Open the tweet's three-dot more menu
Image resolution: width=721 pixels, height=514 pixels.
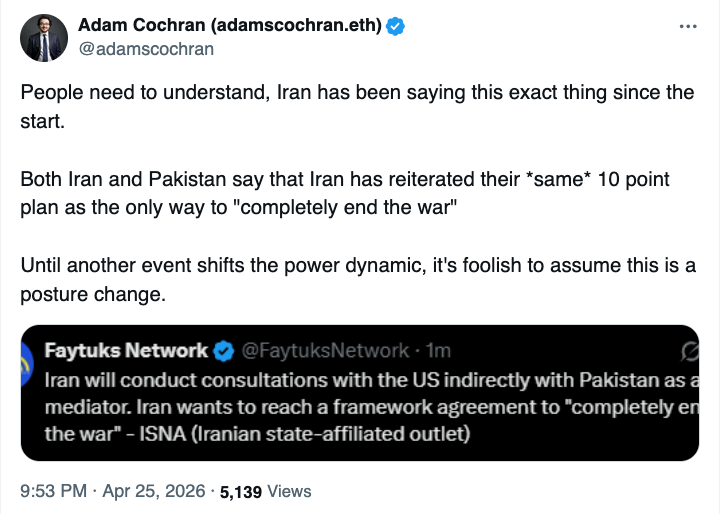tap(687, 27)
